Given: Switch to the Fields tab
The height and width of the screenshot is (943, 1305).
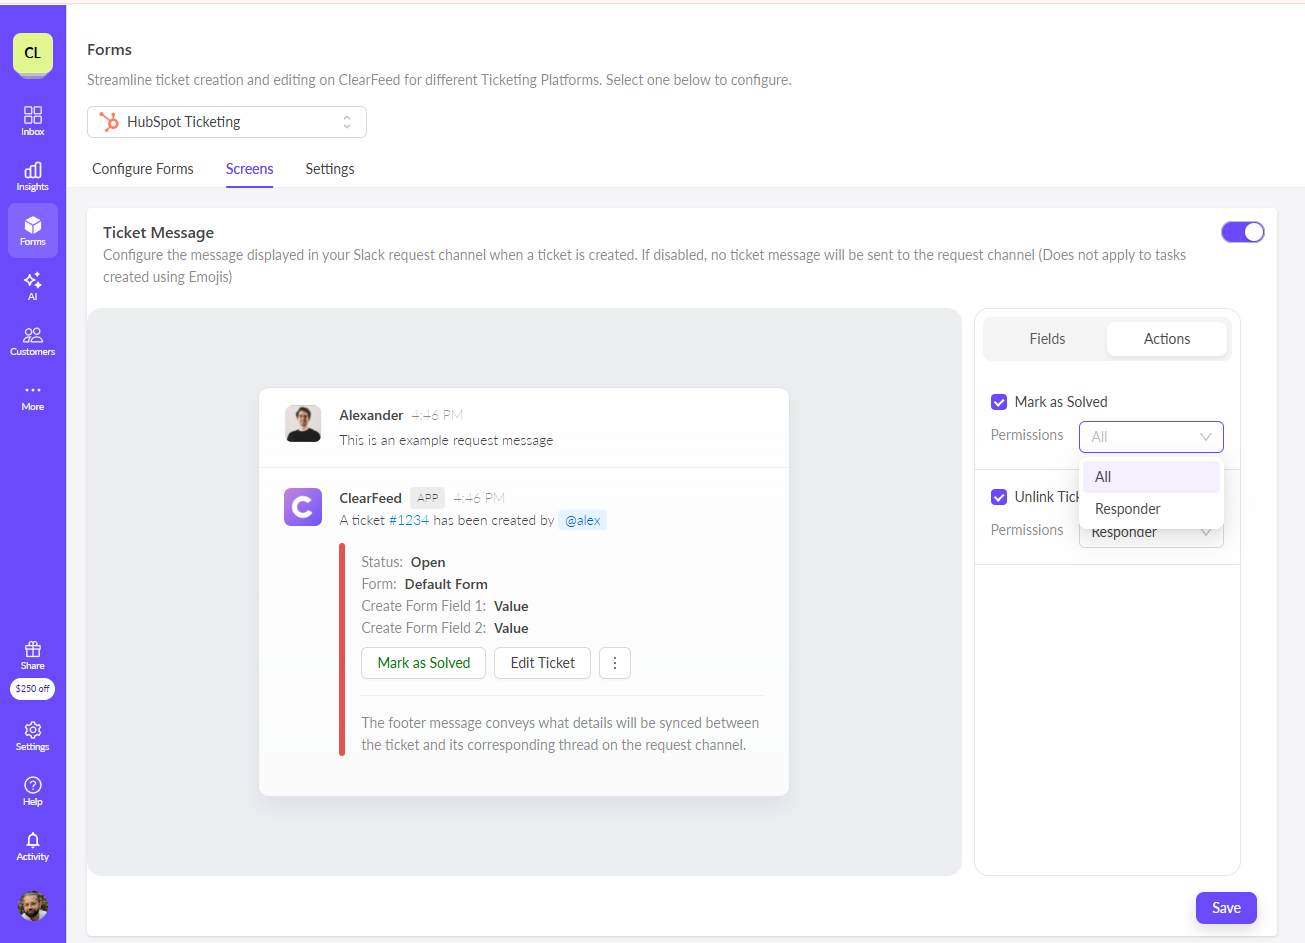Looking at the screenshot, I should [1047, 339].
